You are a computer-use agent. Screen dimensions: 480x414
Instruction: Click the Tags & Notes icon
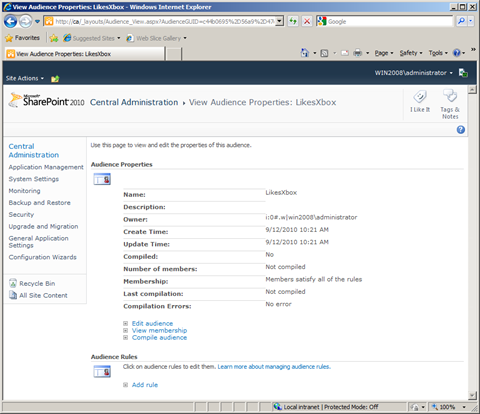pyautogui.click(x=450, y=104)
